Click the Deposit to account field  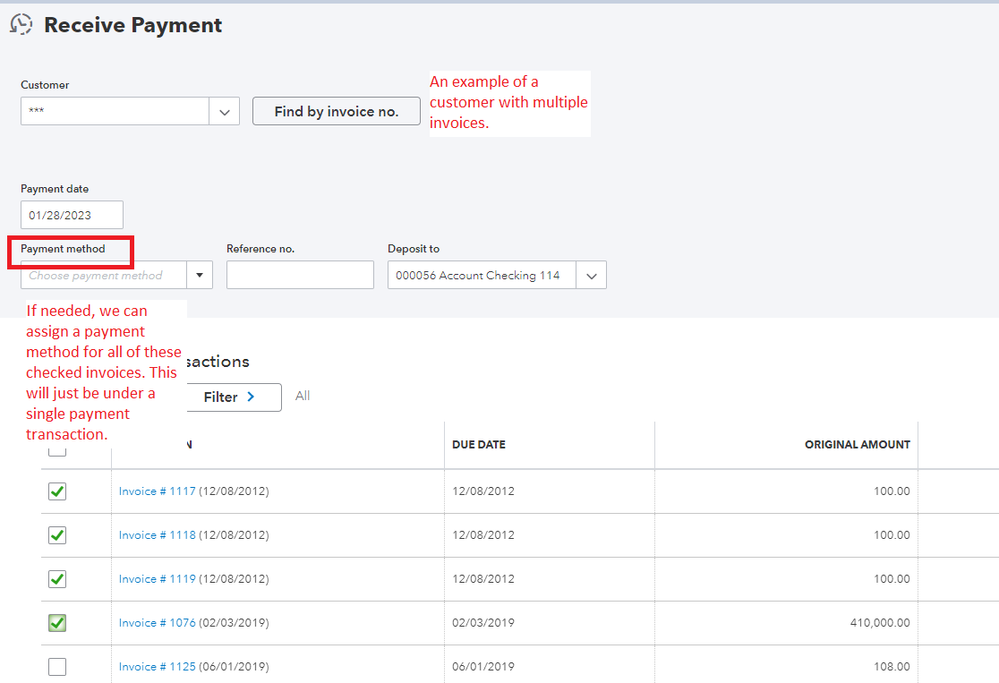click(482, 275)
